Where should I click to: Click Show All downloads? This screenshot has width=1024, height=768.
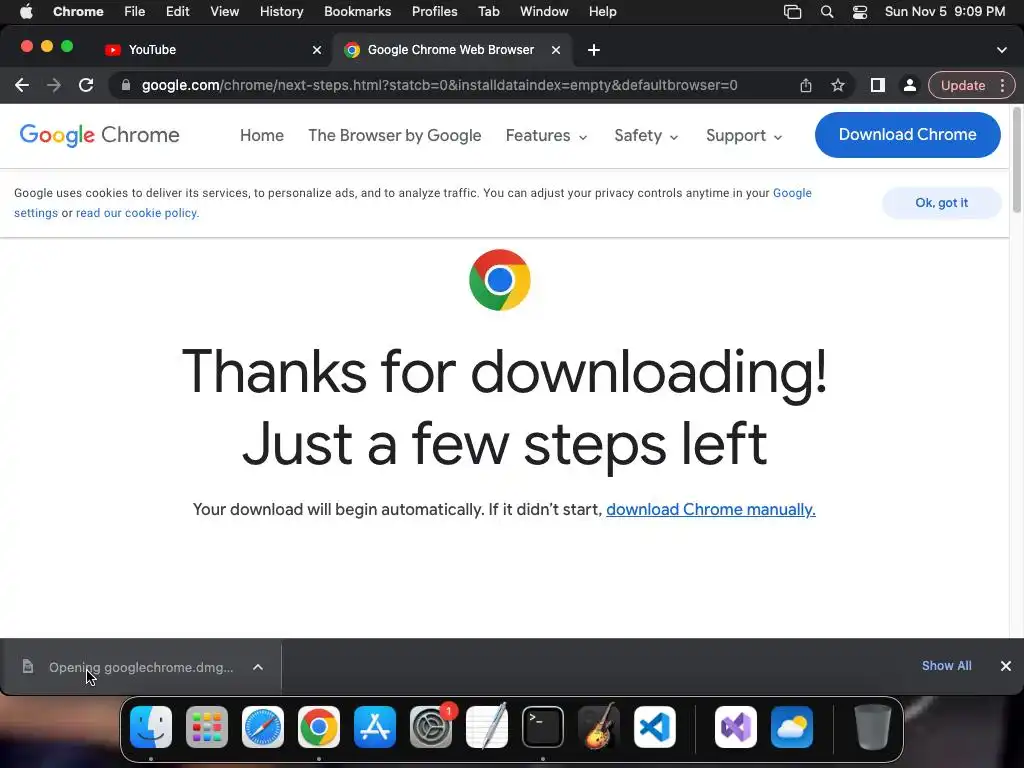click(946, 665)
